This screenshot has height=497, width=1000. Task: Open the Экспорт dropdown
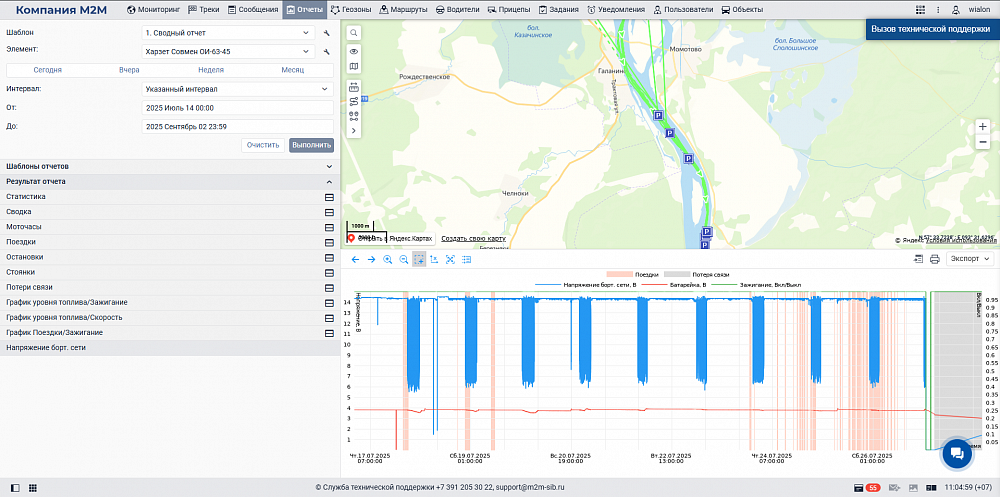point(969,258)
